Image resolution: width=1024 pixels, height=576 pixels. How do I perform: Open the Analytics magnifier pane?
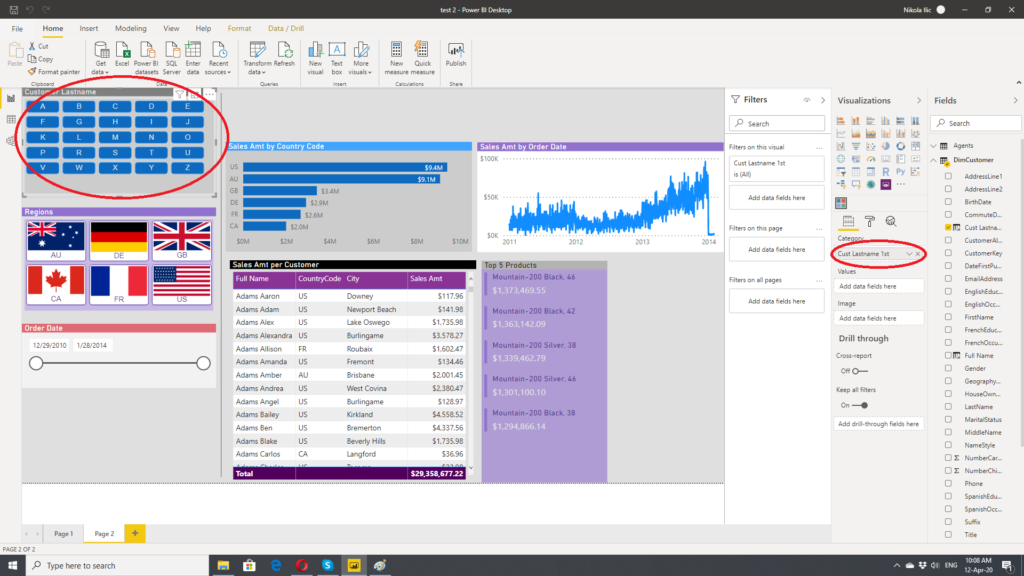click(891, 221)
